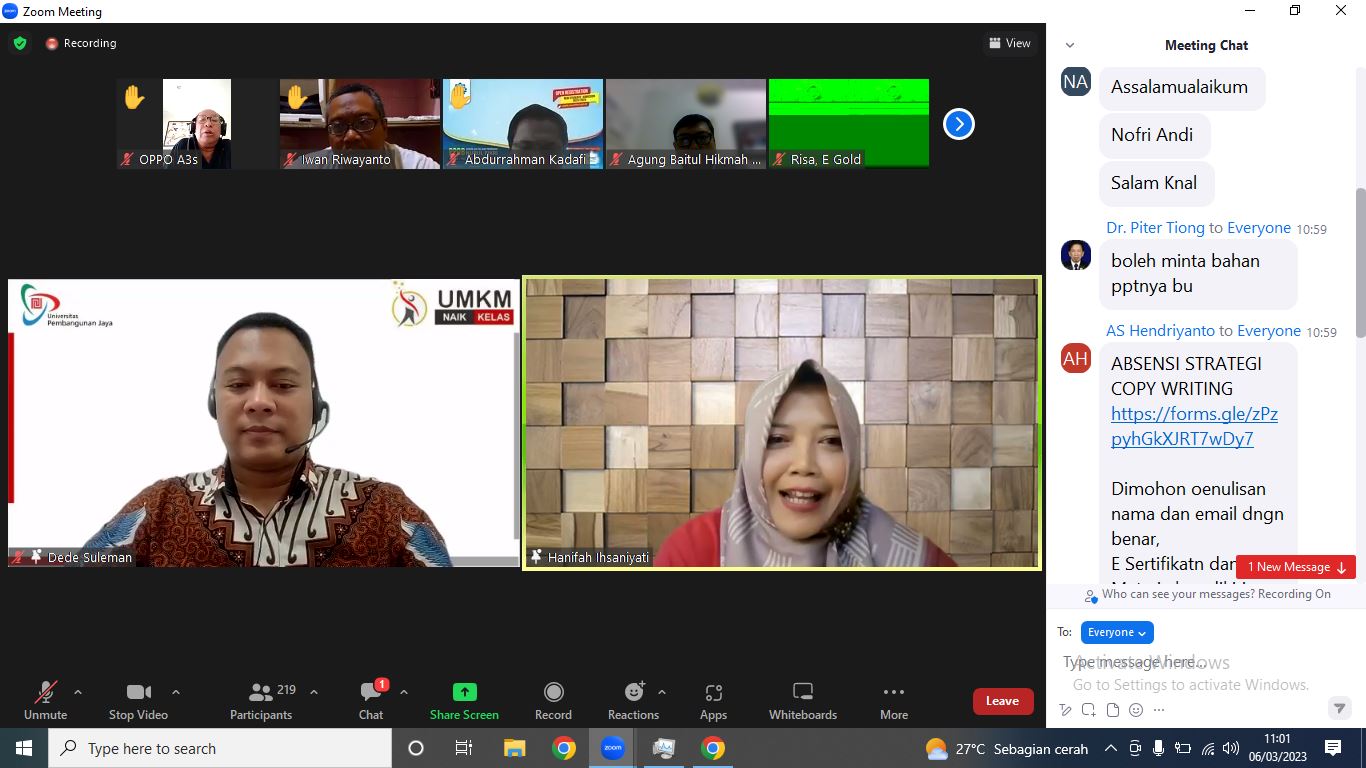Screen dimensions: 1366x768
Task: Open Who can see your messages info
Action: pos(1207,594)
